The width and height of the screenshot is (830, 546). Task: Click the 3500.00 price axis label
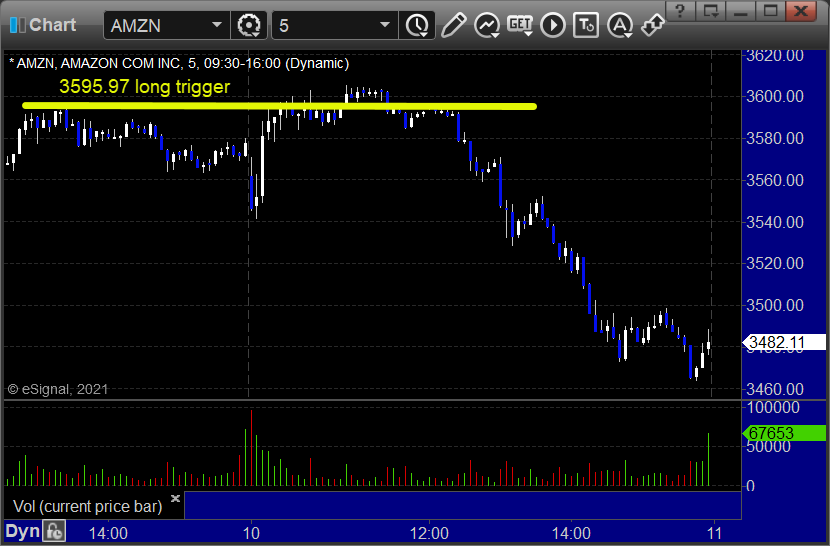pos(775,305)
